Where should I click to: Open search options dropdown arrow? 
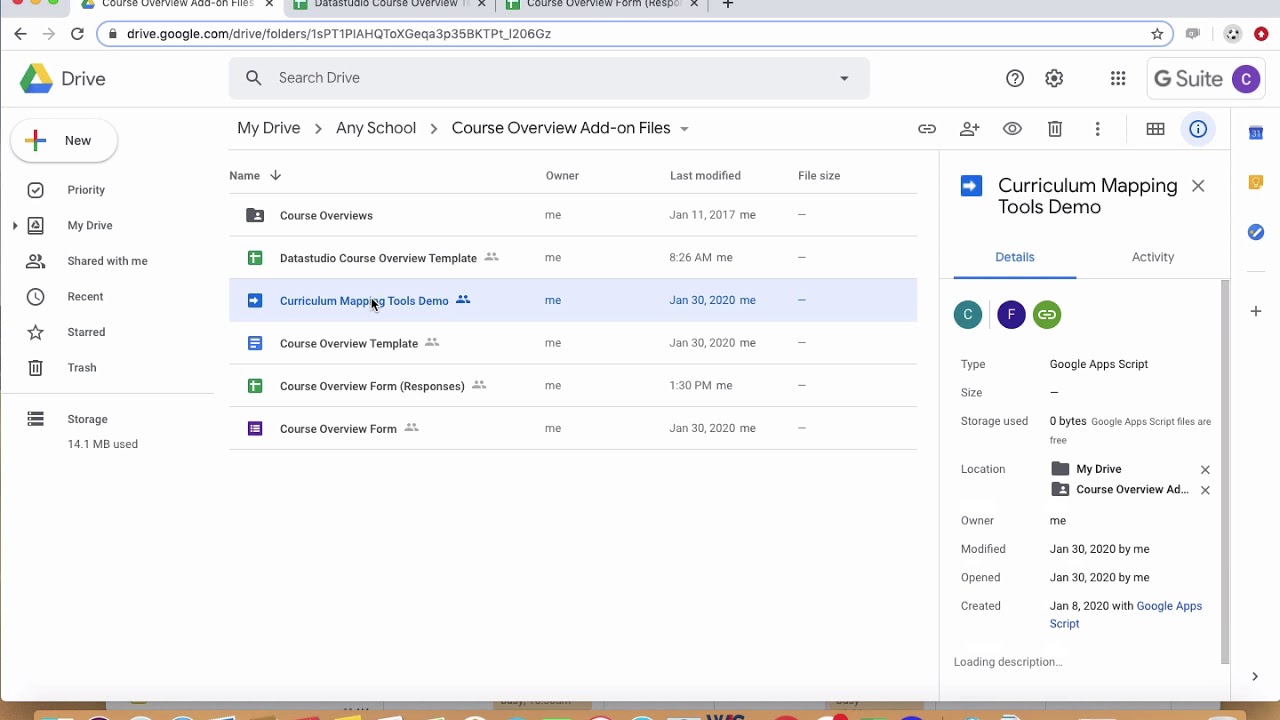click(x=844, y=78)
